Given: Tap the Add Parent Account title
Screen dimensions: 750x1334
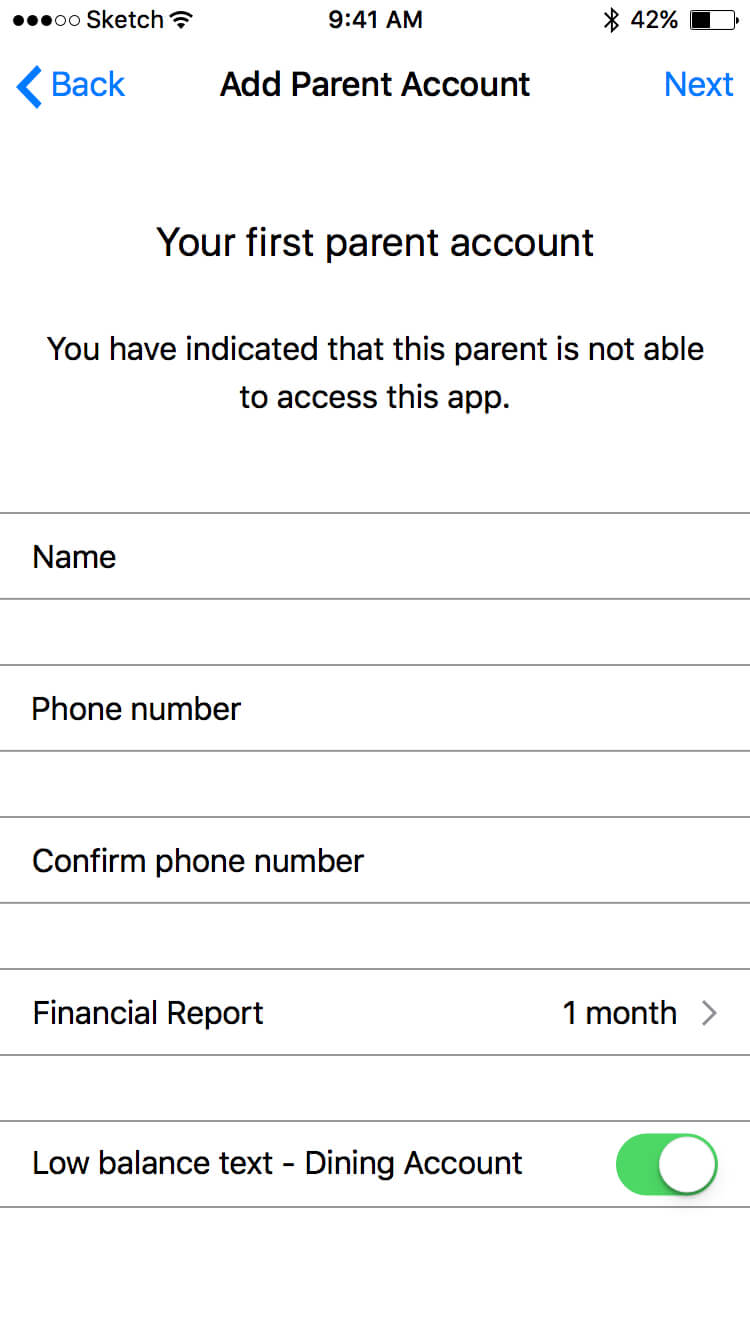Looking at the screenshot, I should pyautogui.click(x=375, y=85).
